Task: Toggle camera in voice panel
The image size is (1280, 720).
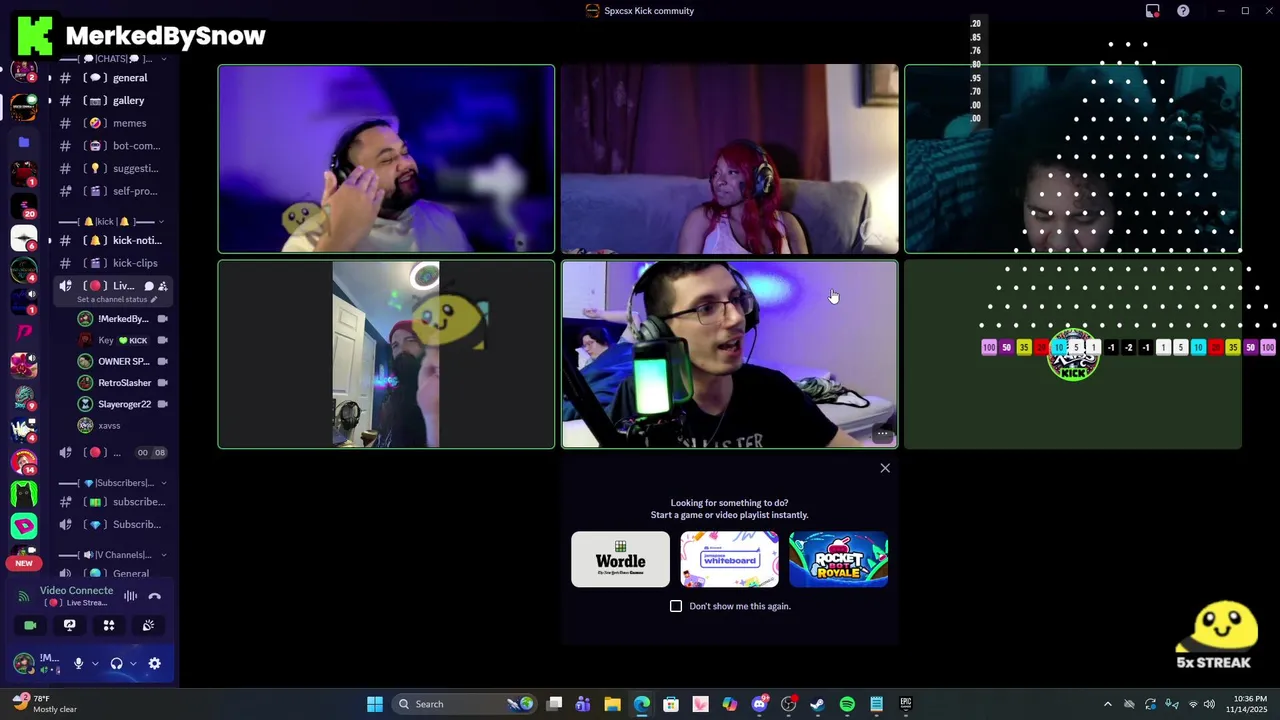Action: click(30, 625)
